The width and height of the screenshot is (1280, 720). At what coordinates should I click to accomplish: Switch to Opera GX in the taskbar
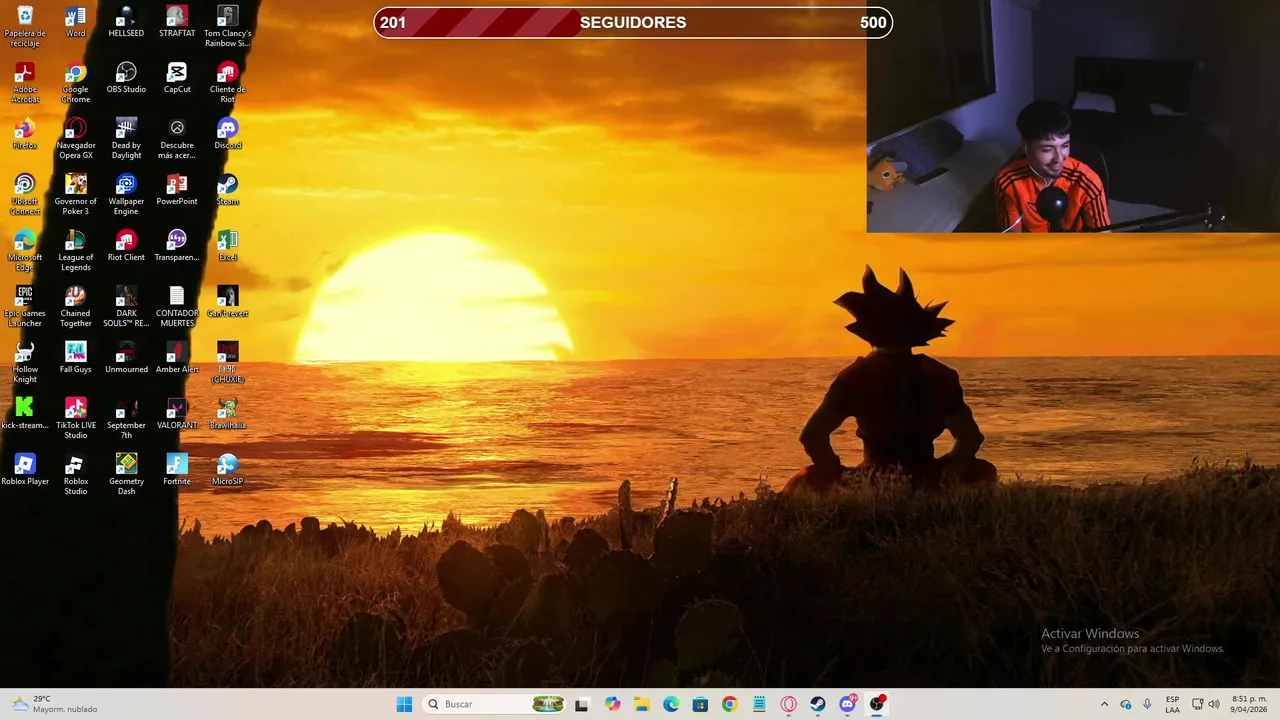[788, 704]
